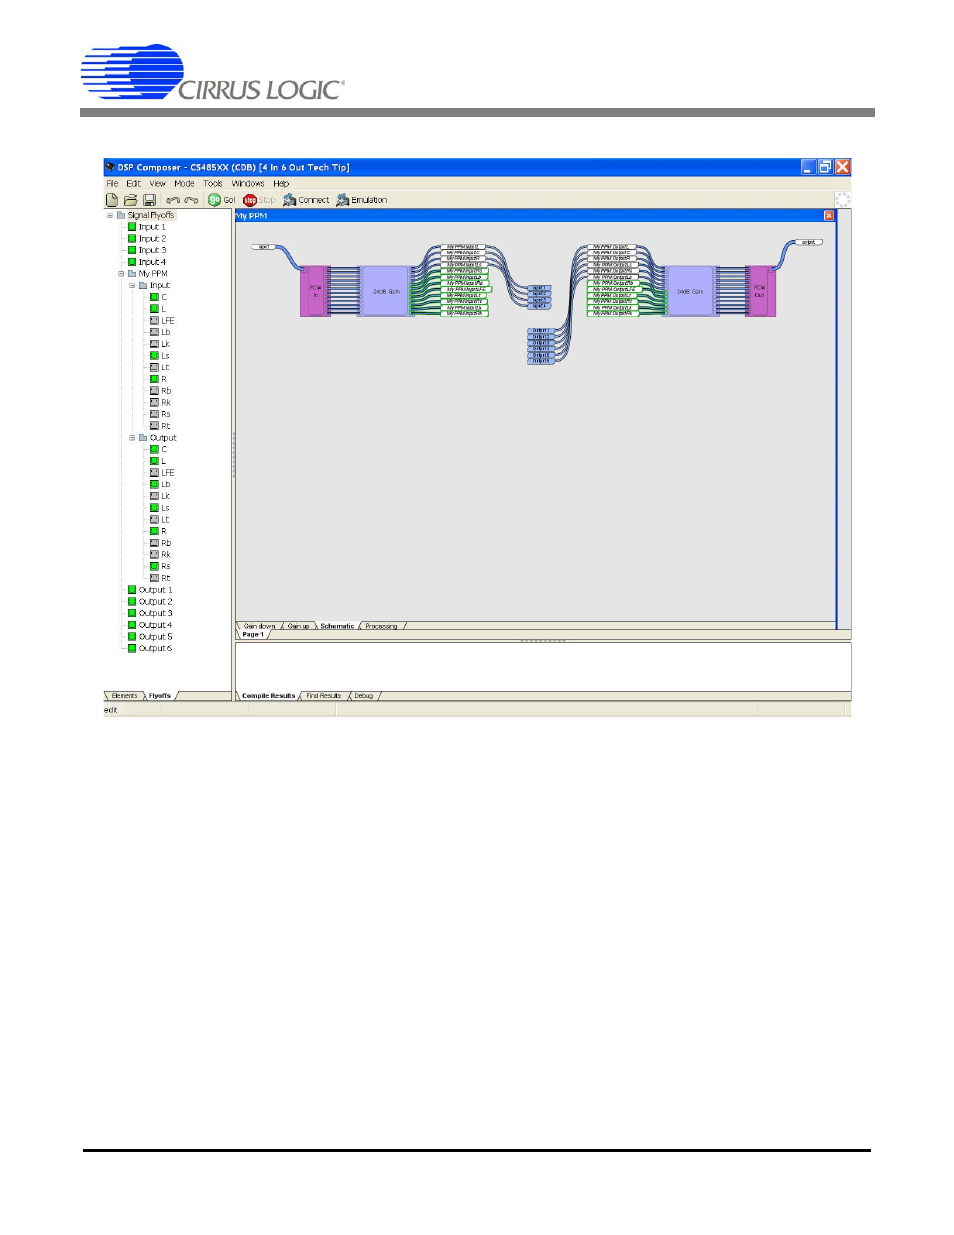Start Emulation from the toolbar
Screen dimensions: 954x1235
click(x=361, y=200)
